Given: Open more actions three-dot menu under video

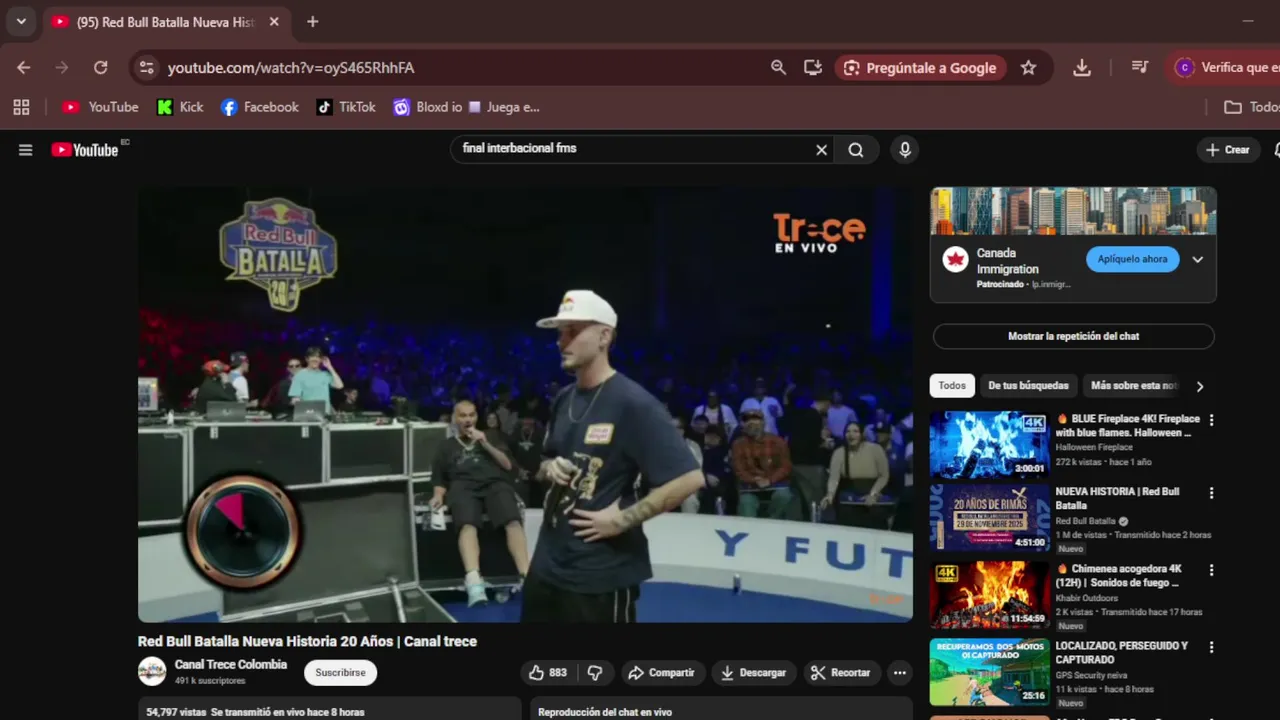Looking at the screenshot, I should 900,672.
